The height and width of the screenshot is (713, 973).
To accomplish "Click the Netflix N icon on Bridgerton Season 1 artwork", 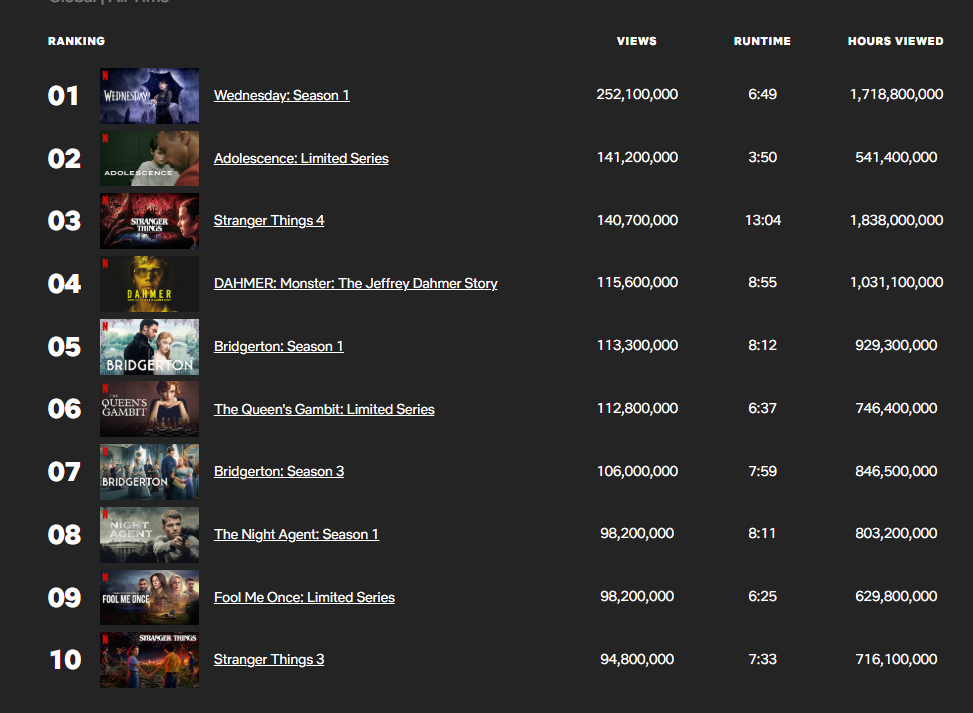I will (x=106, y=328).
